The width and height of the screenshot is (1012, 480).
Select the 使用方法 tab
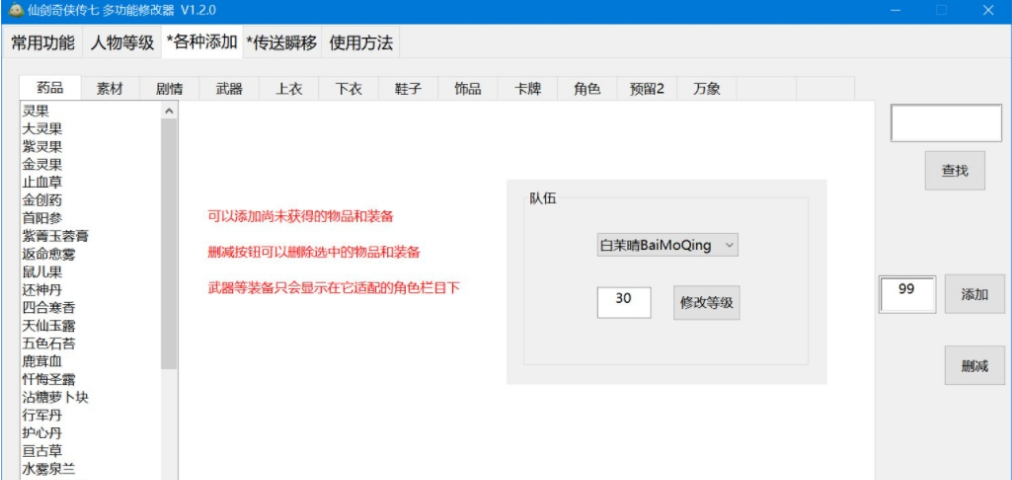[x=361, y=43]
